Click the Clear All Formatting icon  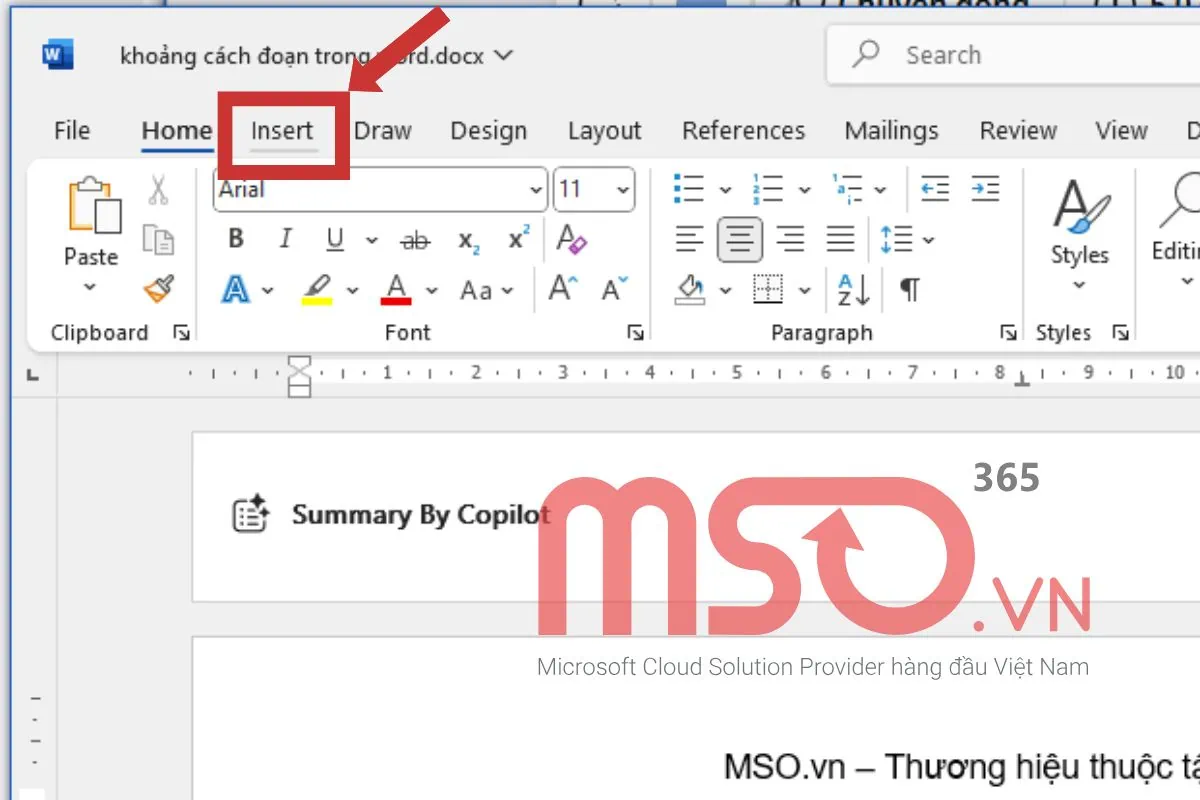[572, 240]
